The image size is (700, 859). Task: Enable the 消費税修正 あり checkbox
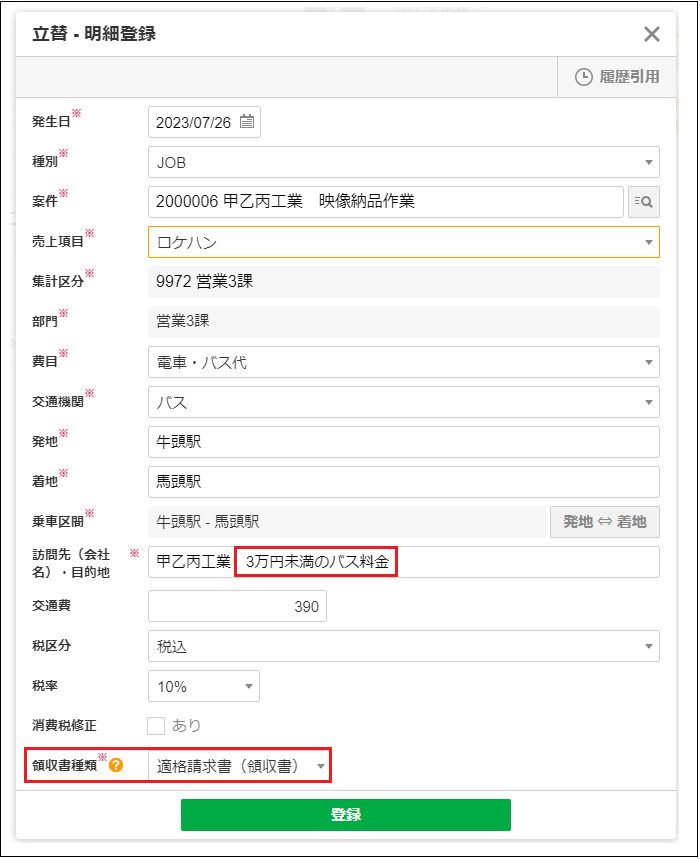pos(157,725)
